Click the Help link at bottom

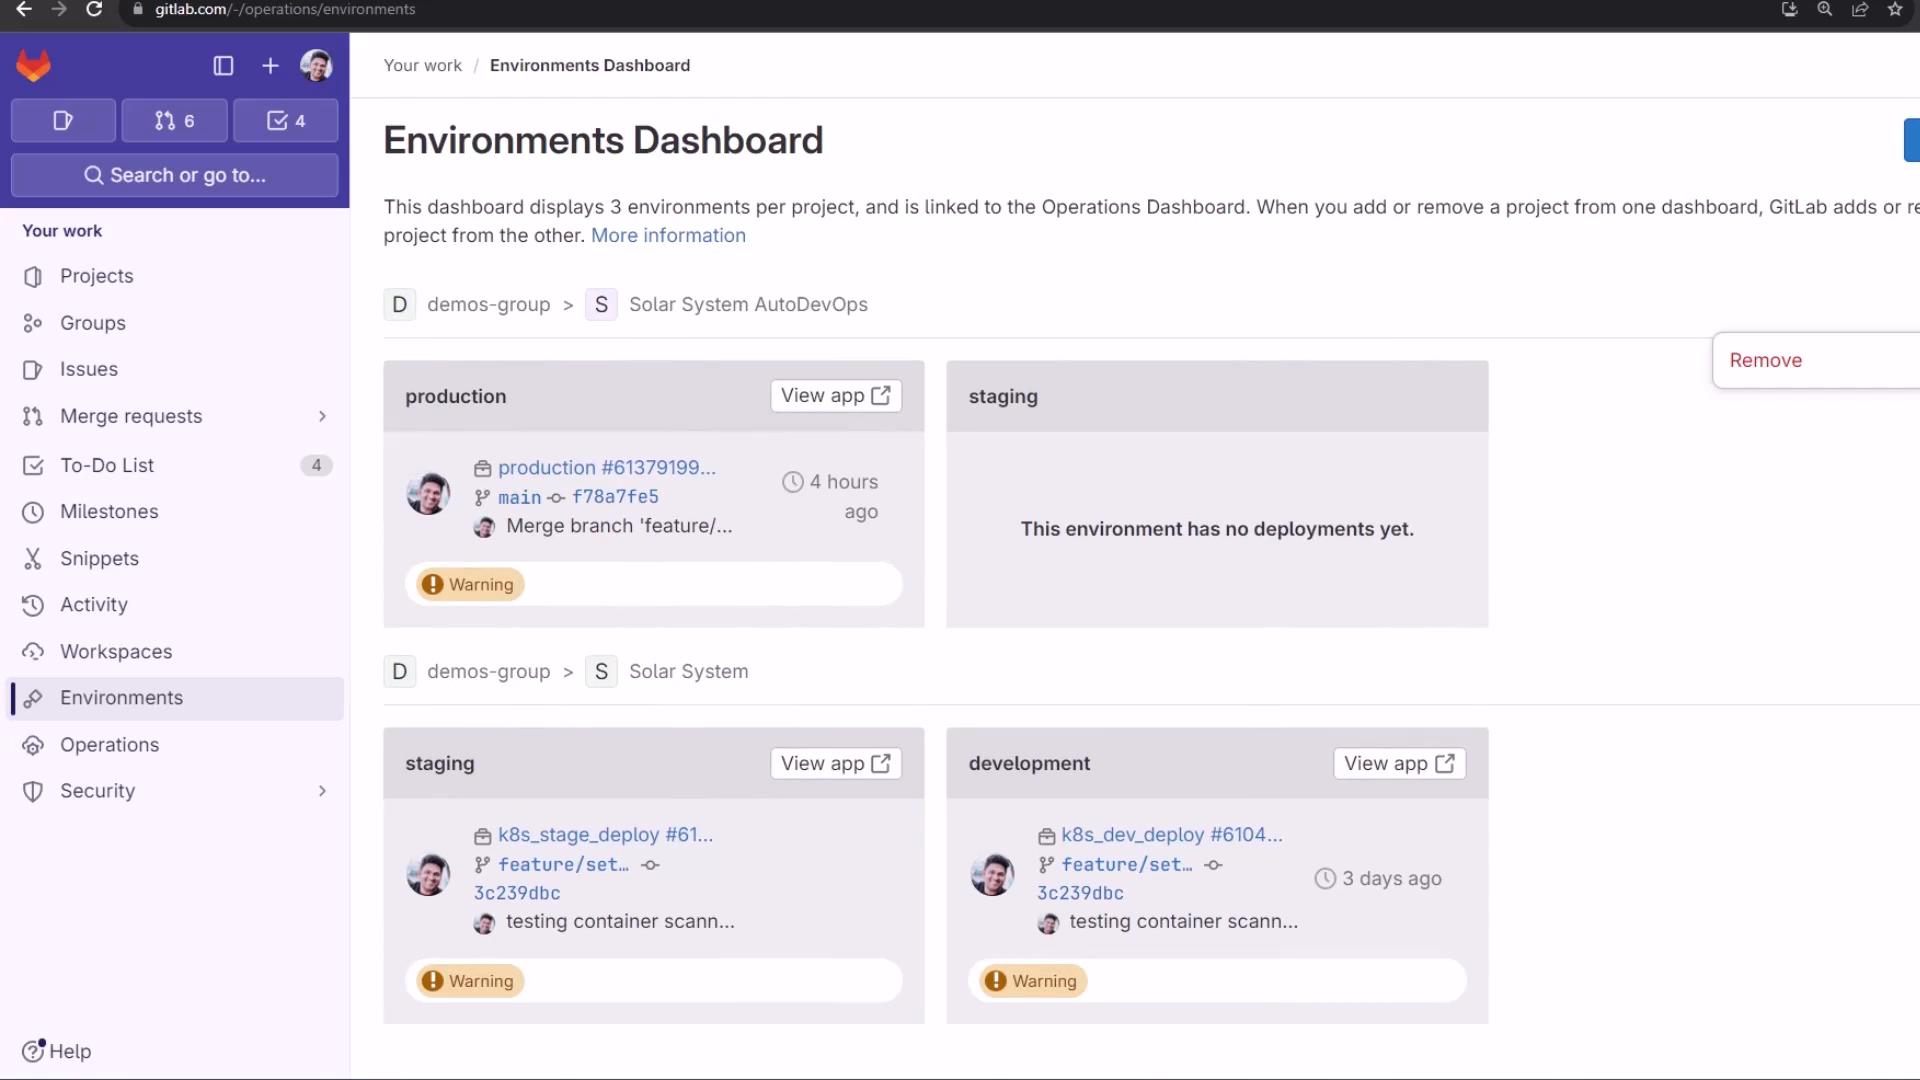coord(57,1051)
